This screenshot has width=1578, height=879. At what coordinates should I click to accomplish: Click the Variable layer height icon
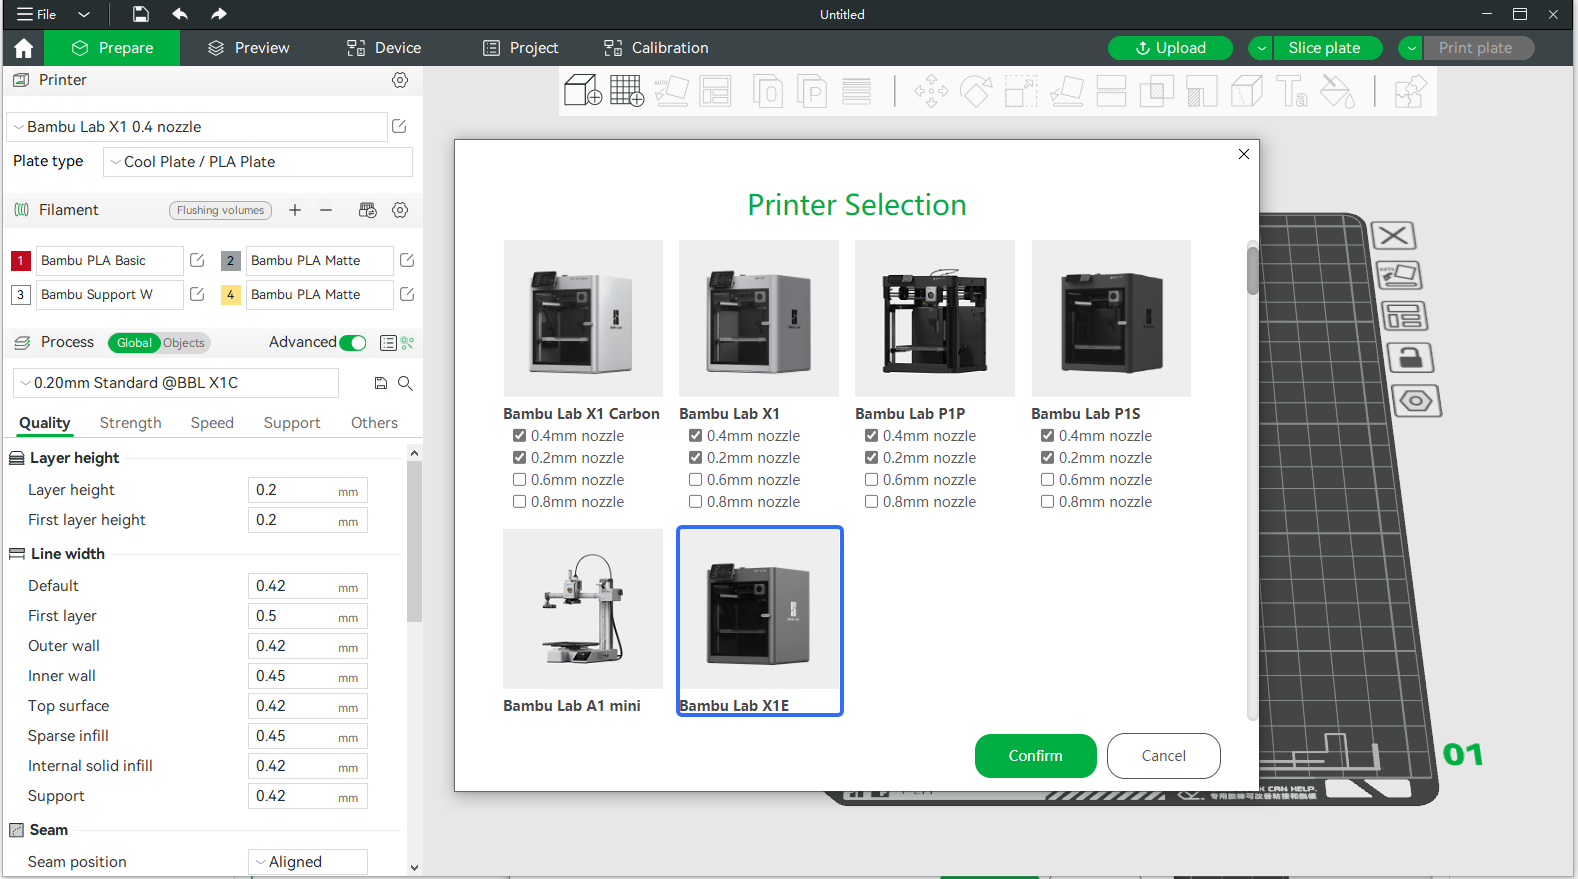[x=856, y=91]
